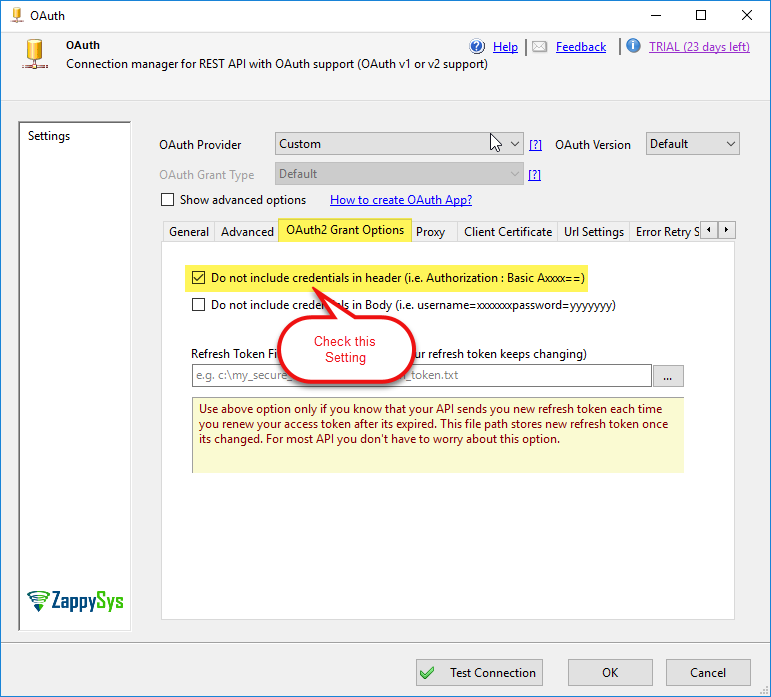Uncheck Do not include credentials in header

click(x=198, y=277)
